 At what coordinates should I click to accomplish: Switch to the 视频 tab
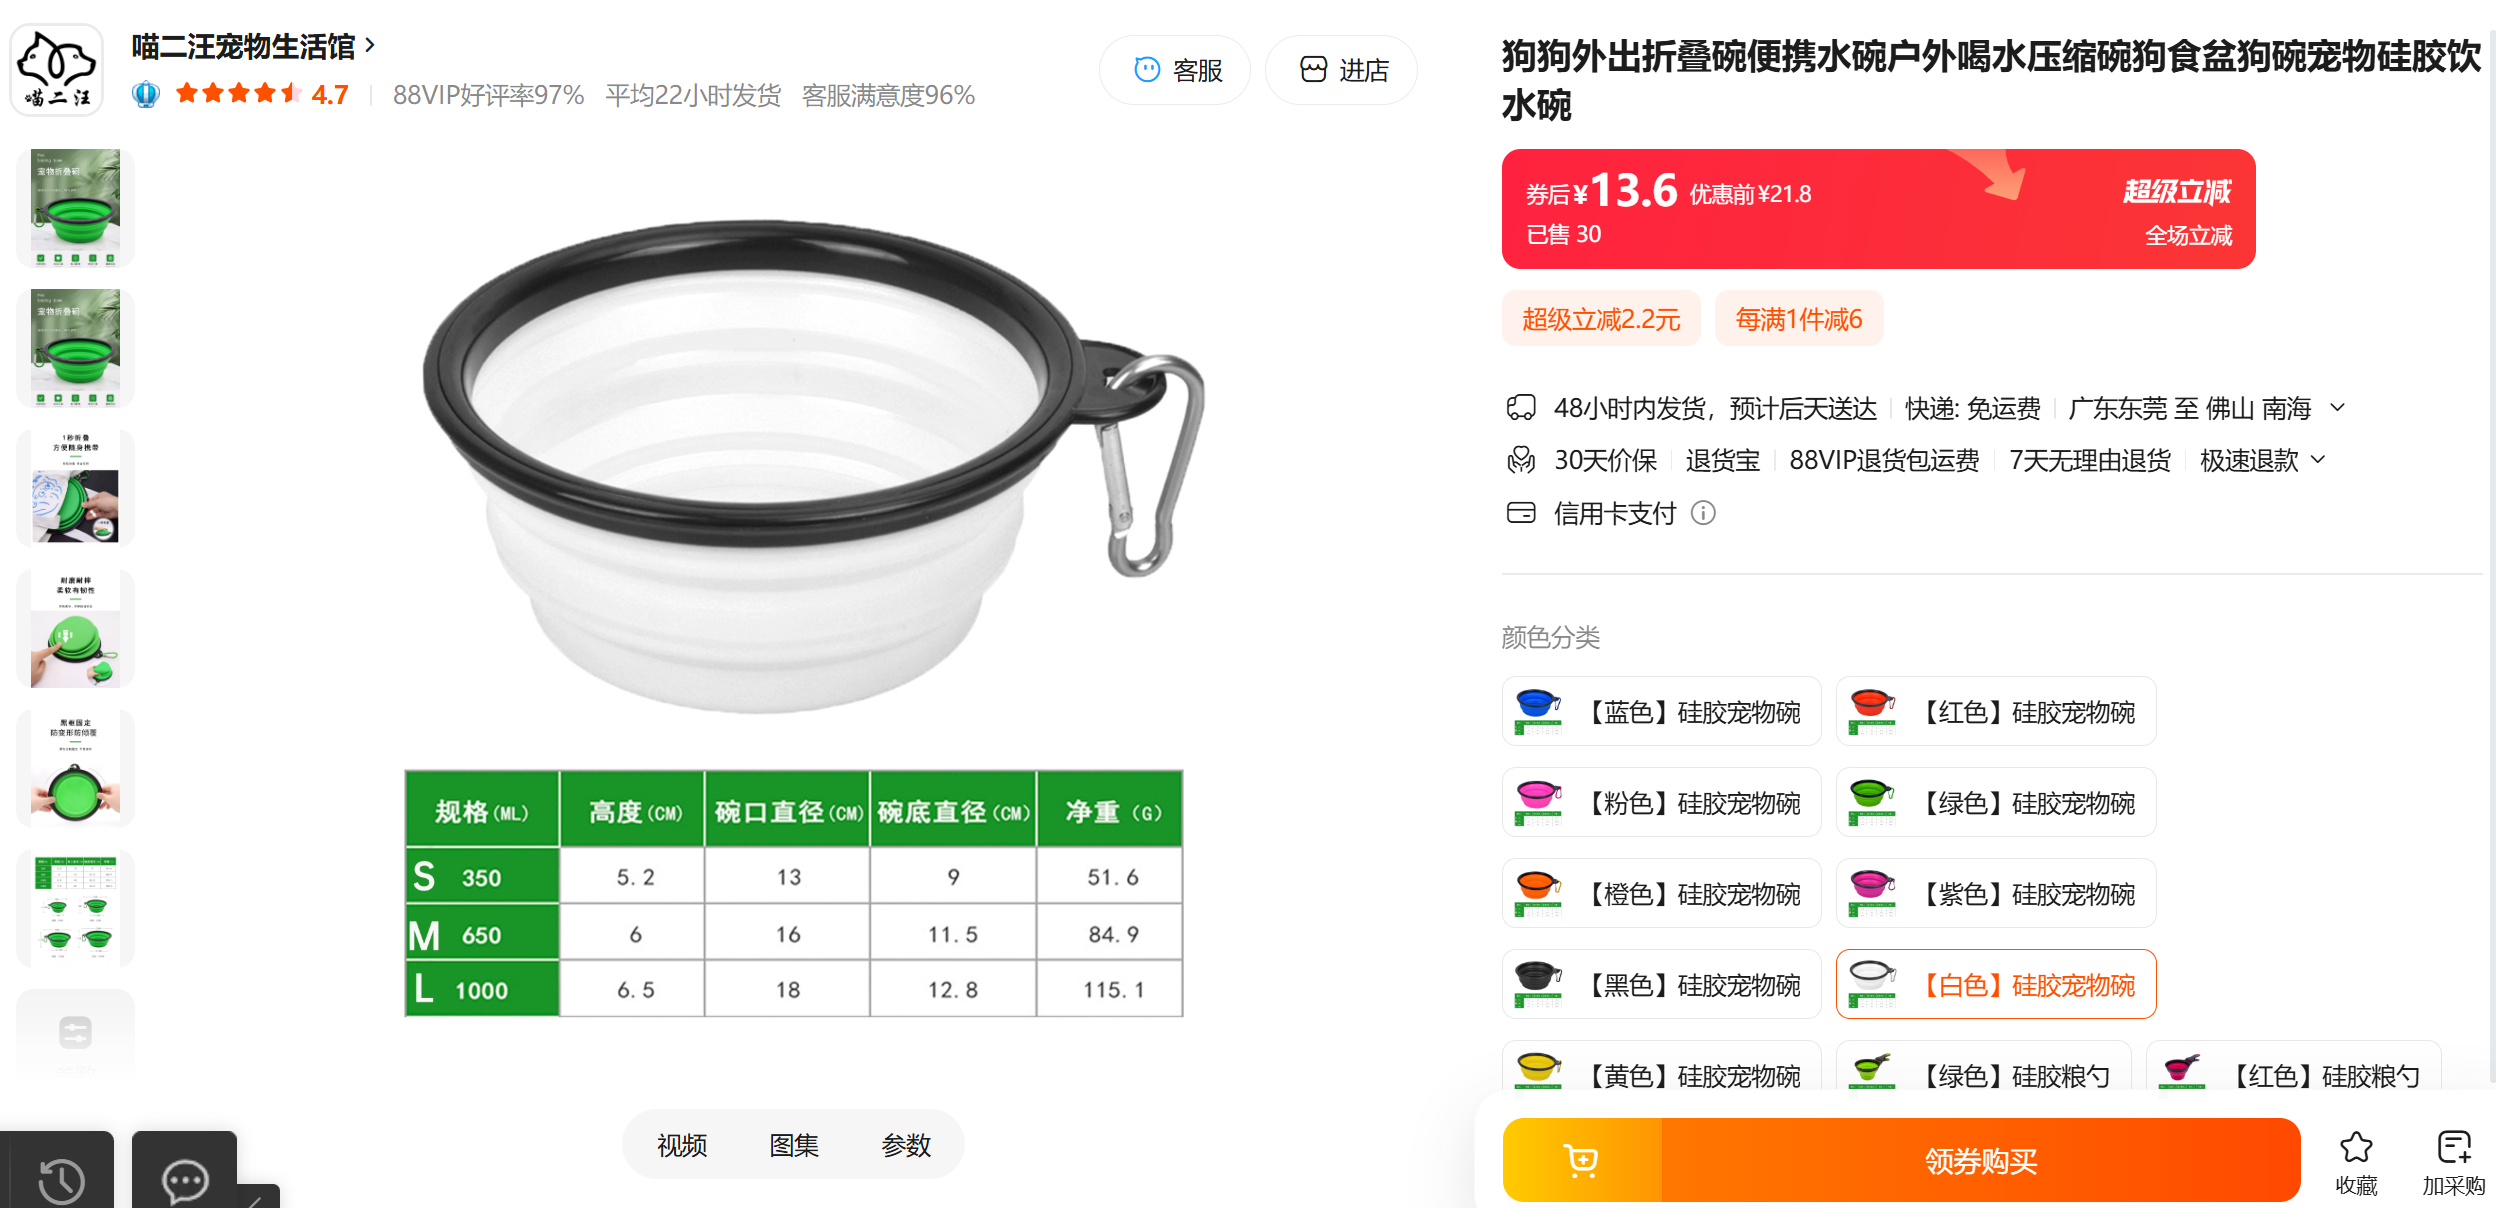click(682, 1145)
